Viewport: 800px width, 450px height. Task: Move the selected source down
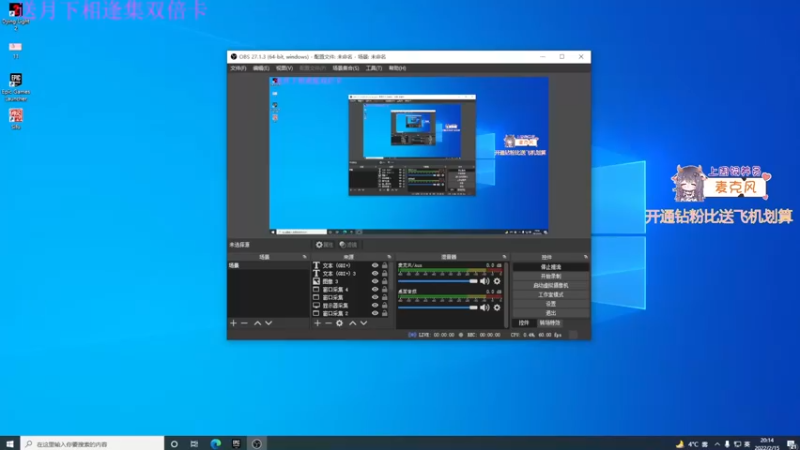point(364,323)
